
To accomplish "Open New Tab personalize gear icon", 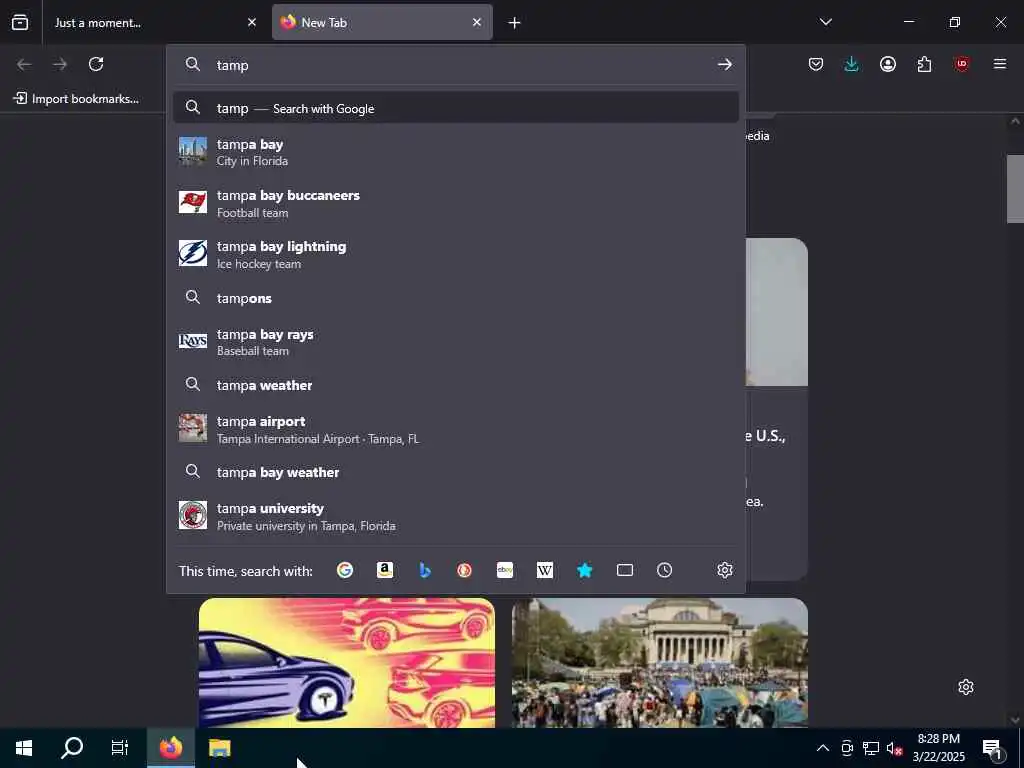I will pos(965,687).
